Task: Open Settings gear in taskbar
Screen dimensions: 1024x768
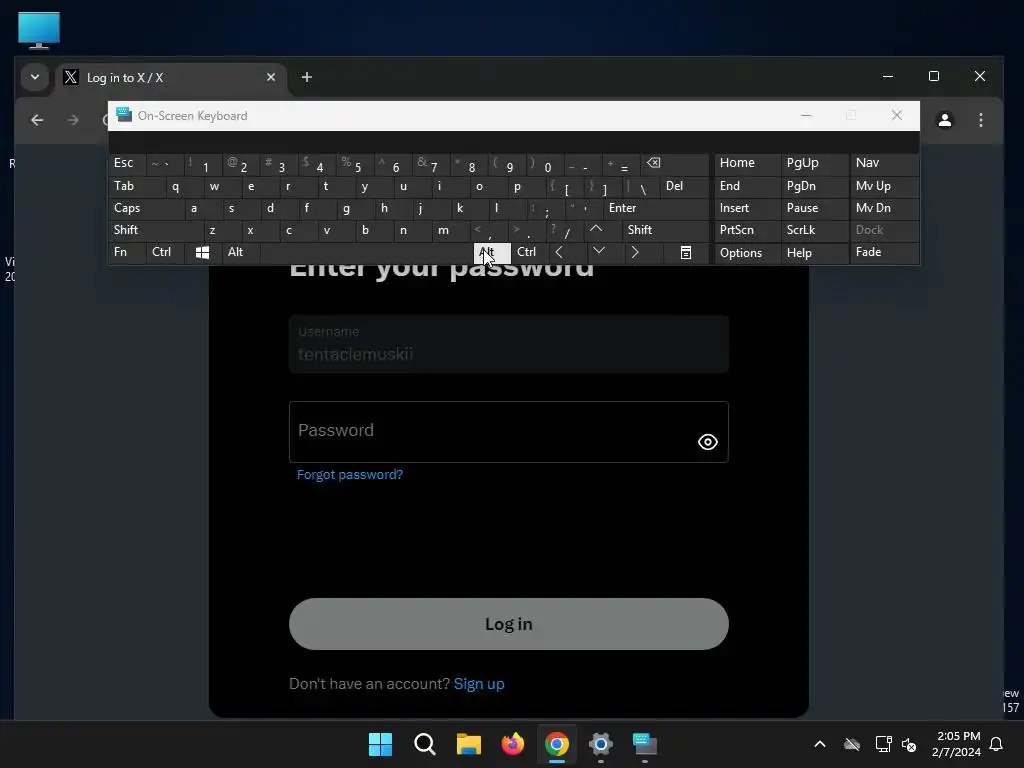Action: coord(600,744)
